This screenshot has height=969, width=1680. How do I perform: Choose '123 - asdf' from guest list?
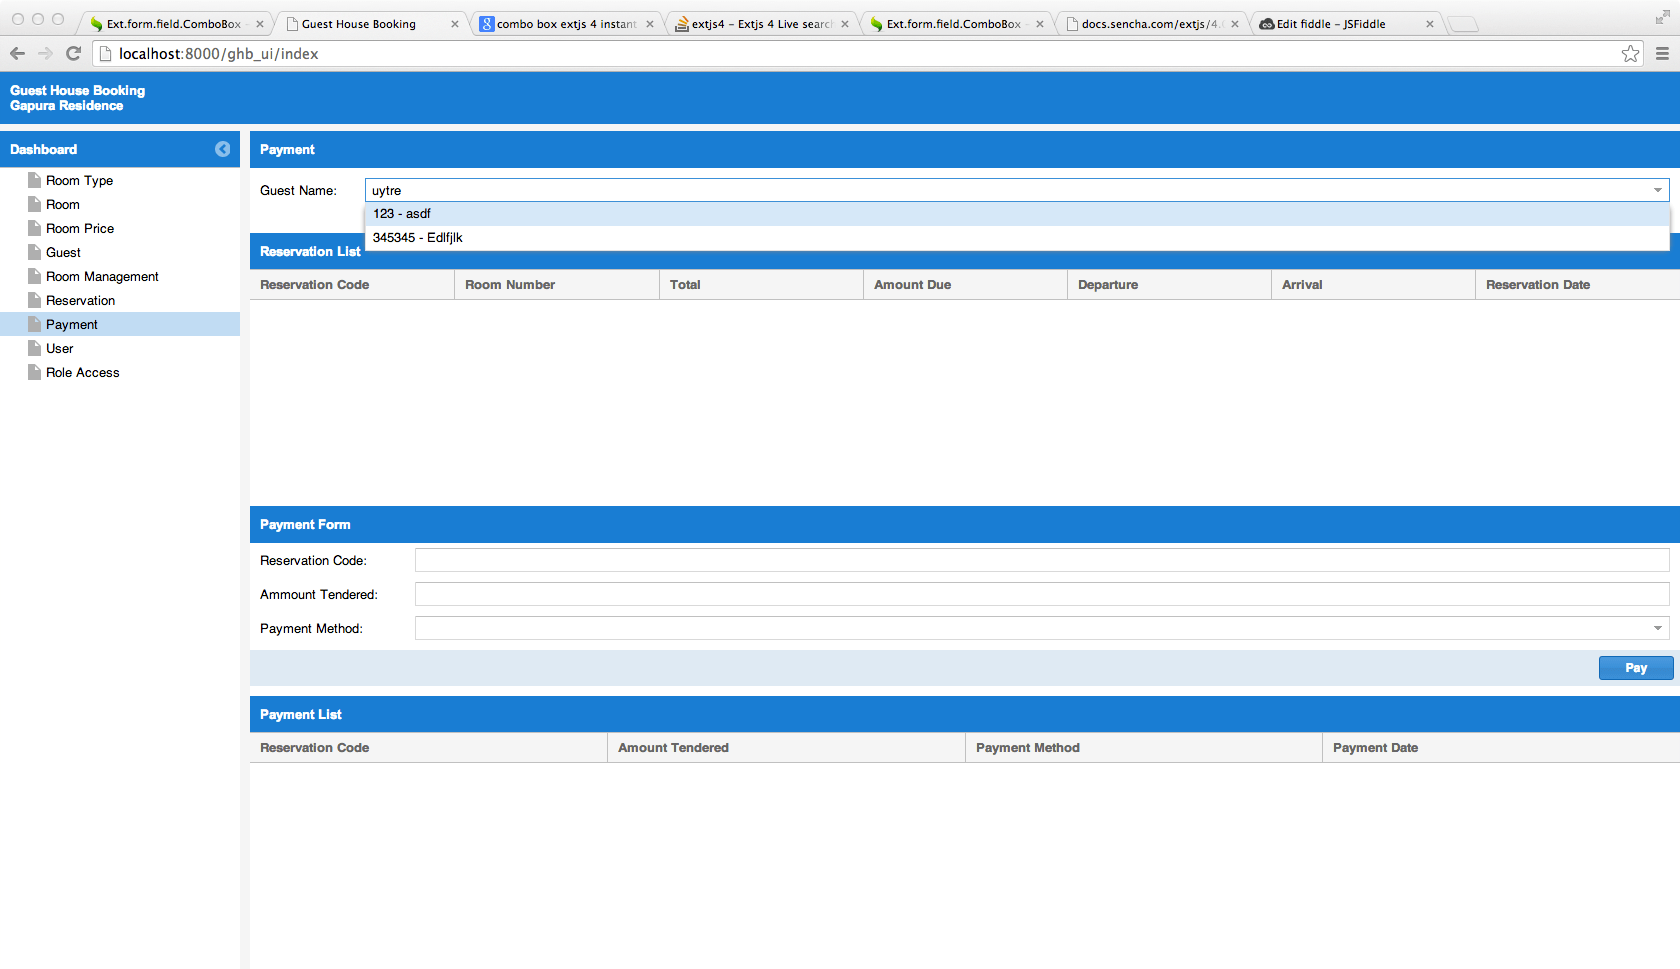click(x=1017, y=213)
